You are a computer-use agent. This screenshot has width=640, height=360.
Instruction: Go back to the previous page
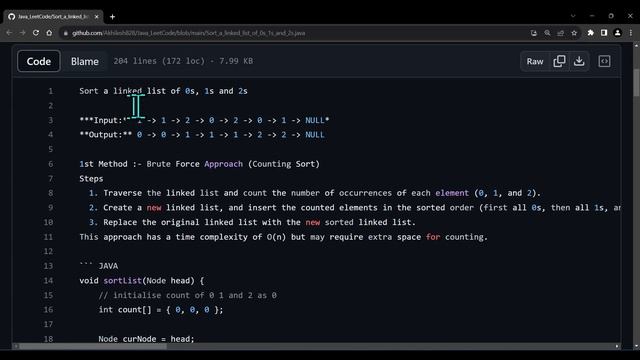tap(9, 33)
